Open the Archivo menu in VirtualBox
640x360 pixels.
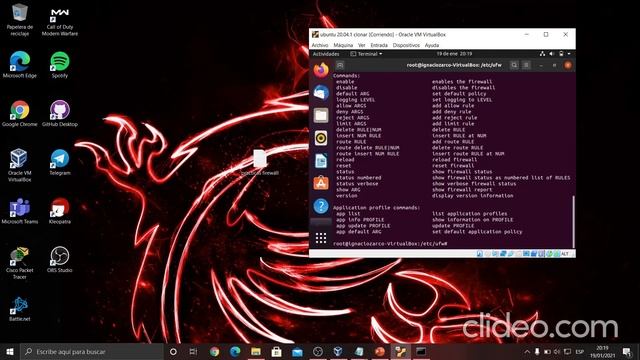coord(320,45)
